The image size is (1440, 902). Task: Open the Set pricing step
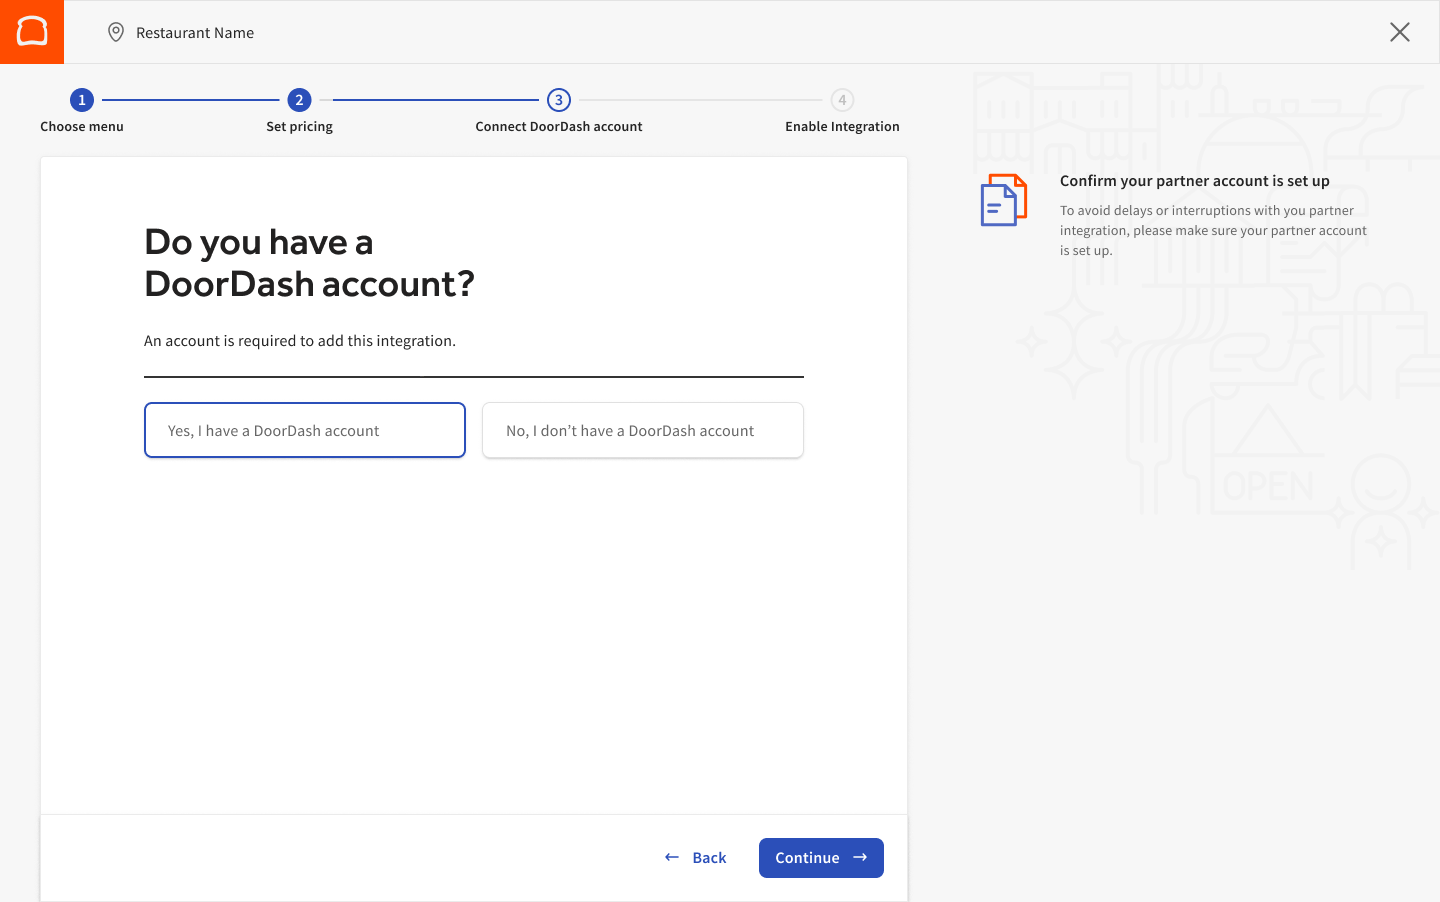(299, 126)
